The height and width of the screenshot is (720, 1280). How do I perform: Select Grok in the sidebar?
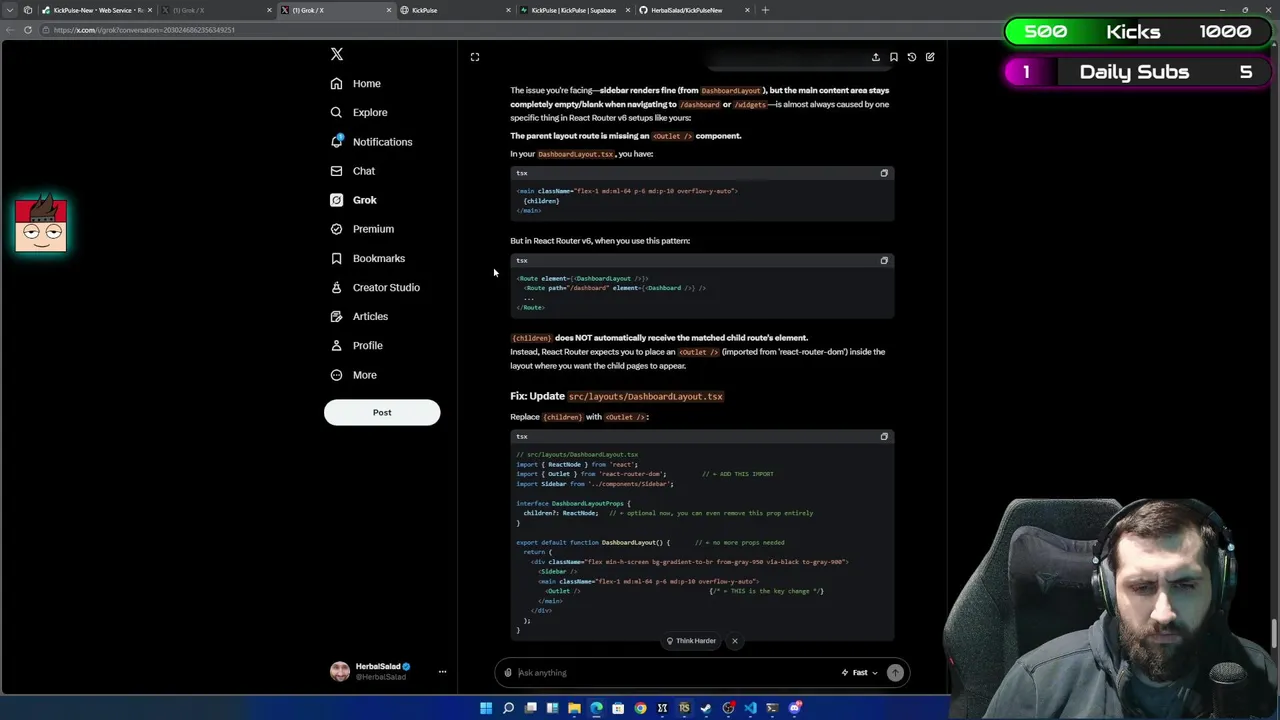coord(354,200)
